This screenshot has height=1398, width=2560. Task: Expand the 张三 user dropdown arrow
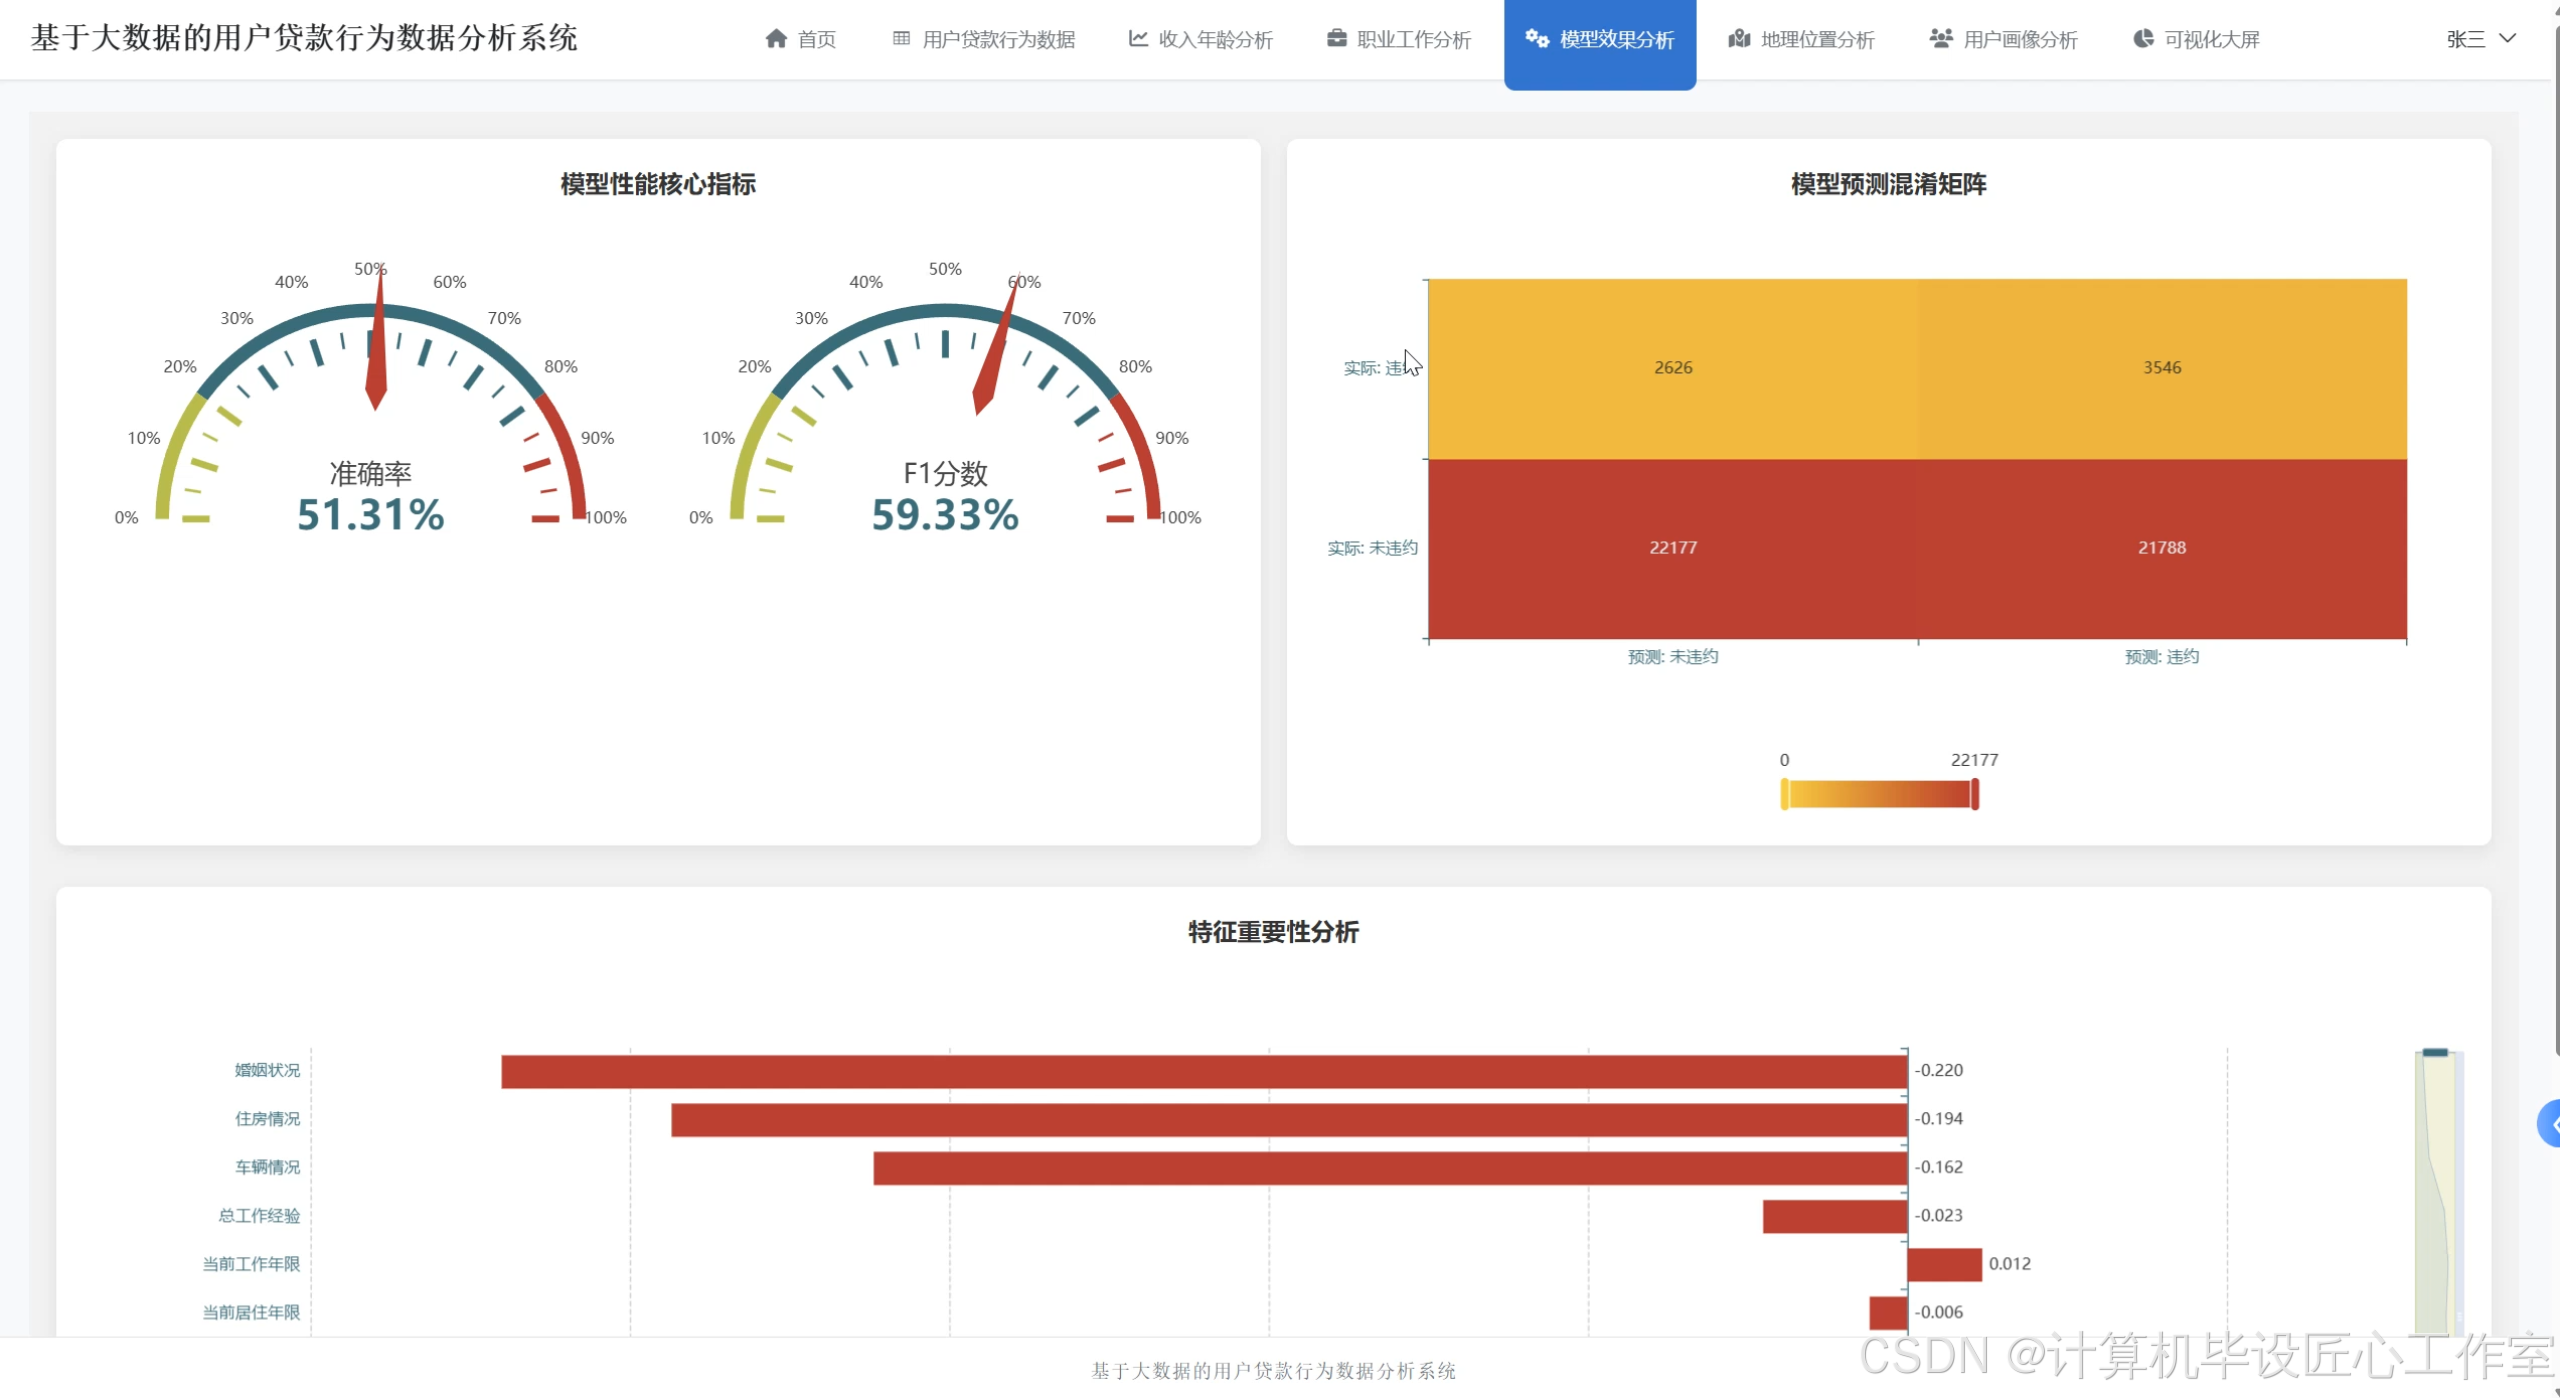(2507, 38)
